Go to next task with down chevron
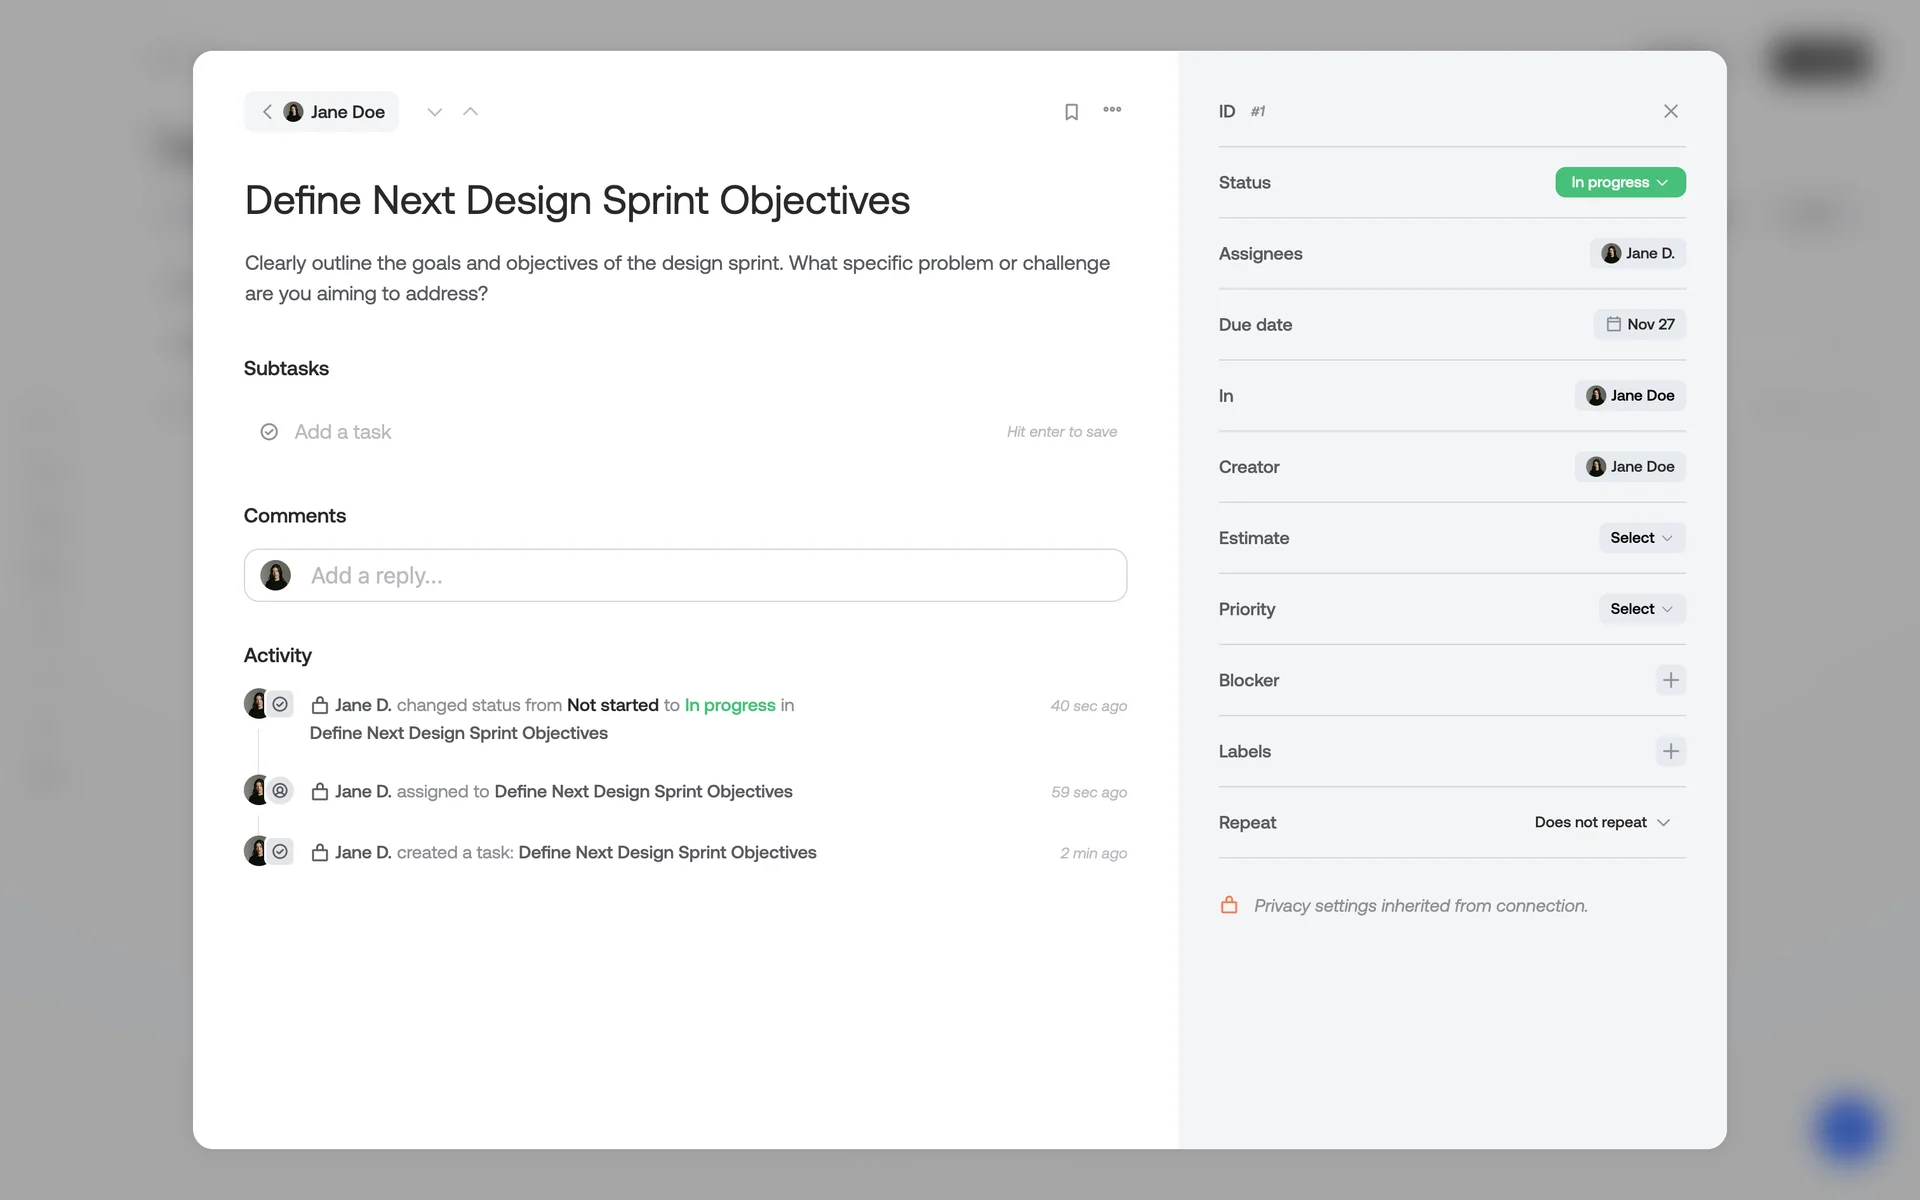Image resolution: width=1920 pixels, height=1200 pixels. pos(434,112)
